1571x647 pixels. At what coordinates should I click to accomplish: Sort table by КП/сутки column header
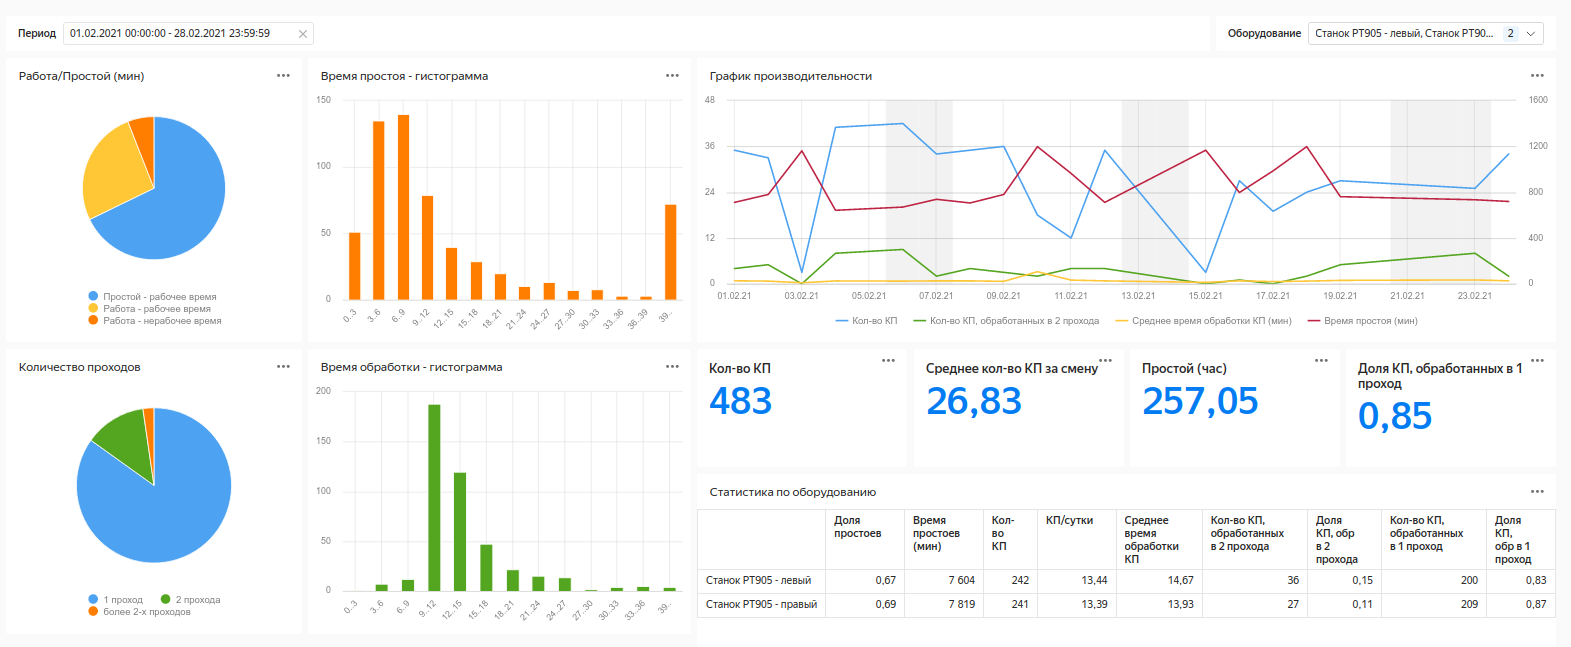(x=1069, y=521)
